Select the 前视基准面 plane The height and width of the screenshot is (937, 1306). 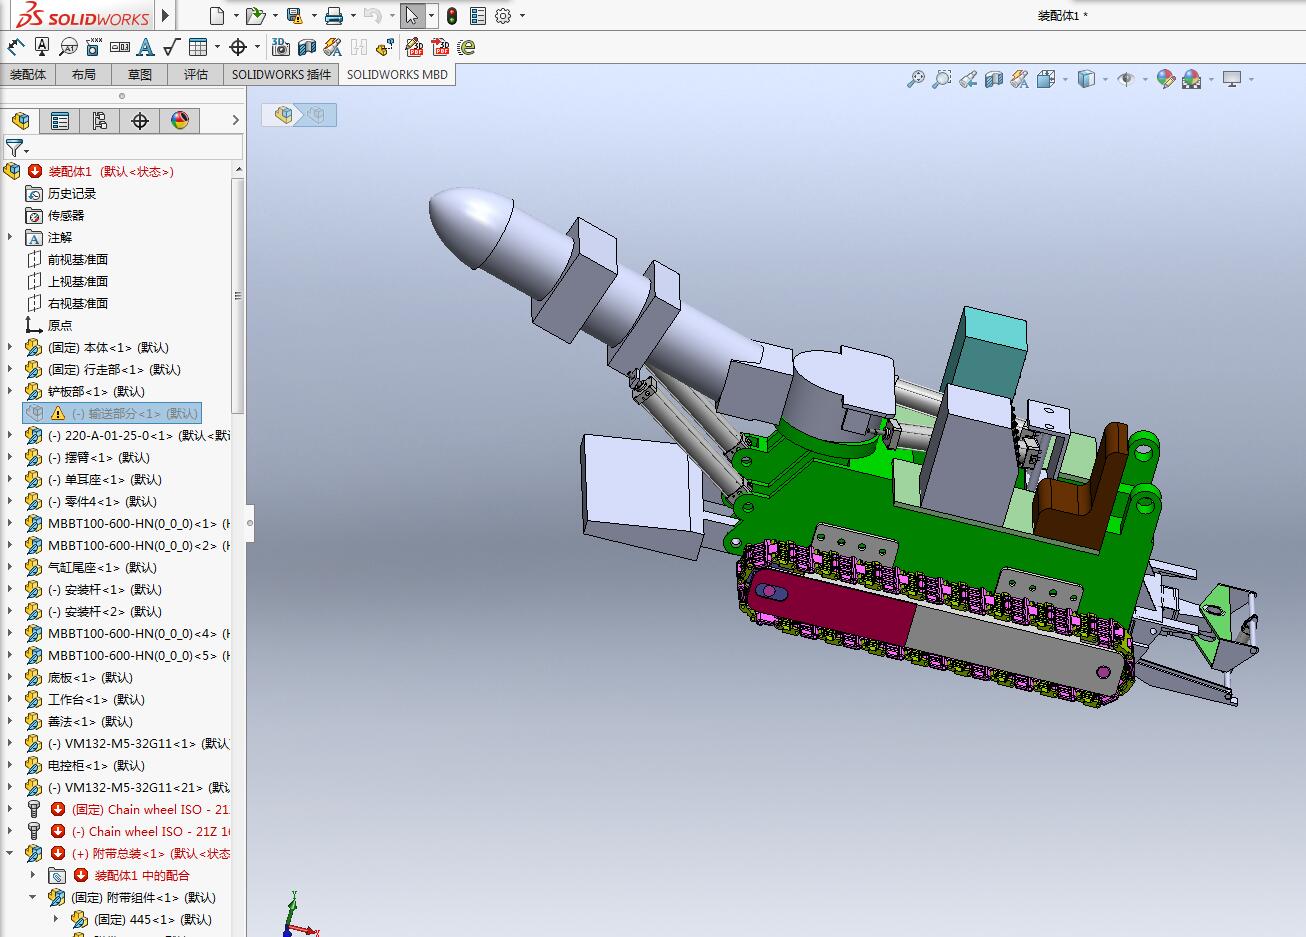[x=77, y=259]
